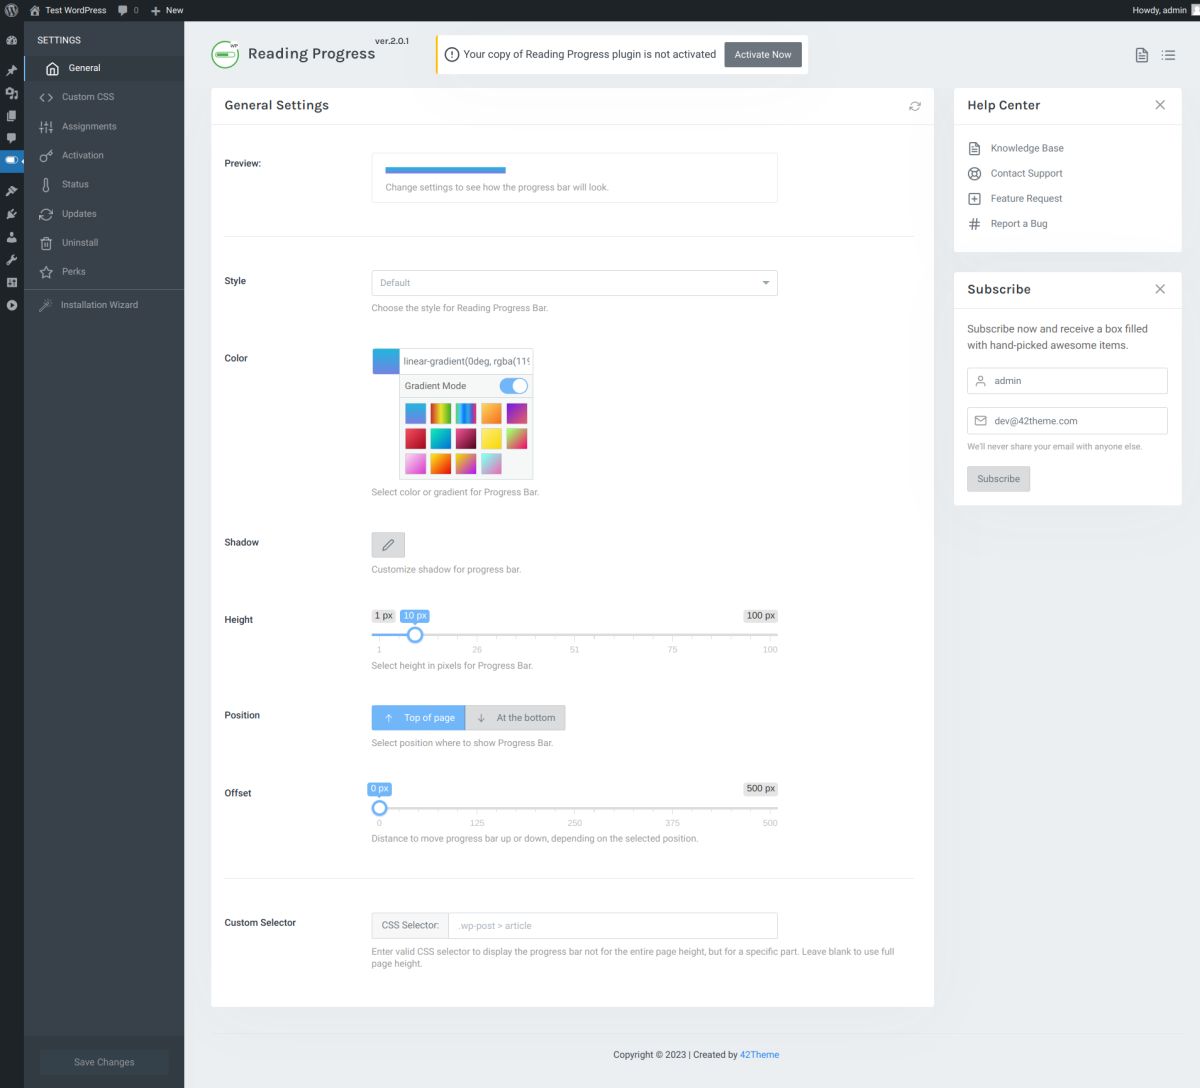The image size is (1200, 1088).
Task: Open Tools via the wrench icon
Action: point(11,260)
